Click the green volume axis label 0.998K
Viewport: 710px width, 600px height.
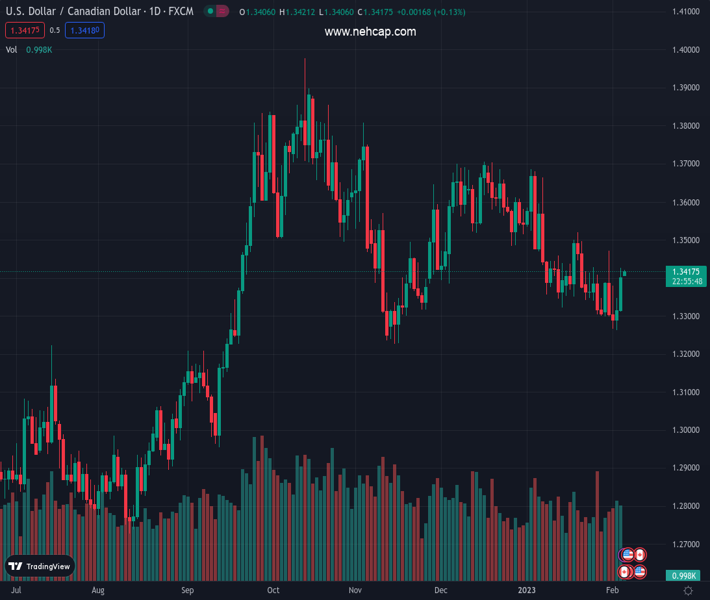[x=684, y=576]
